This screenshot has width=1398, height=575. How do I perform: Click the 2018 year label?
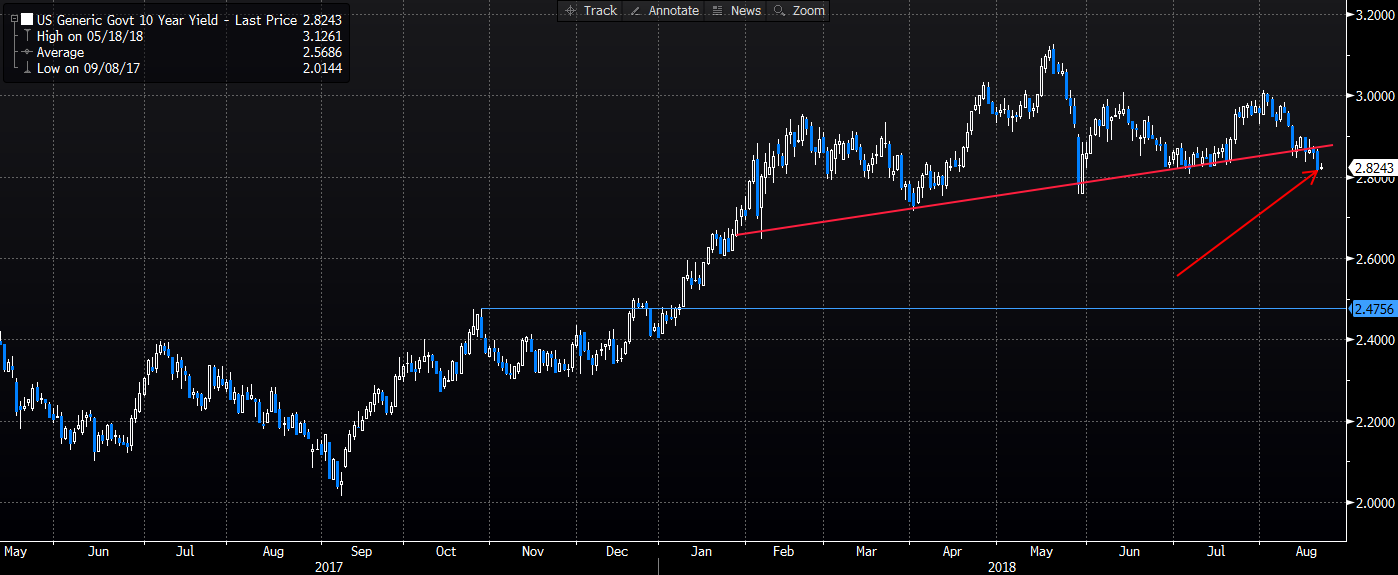1002,566
